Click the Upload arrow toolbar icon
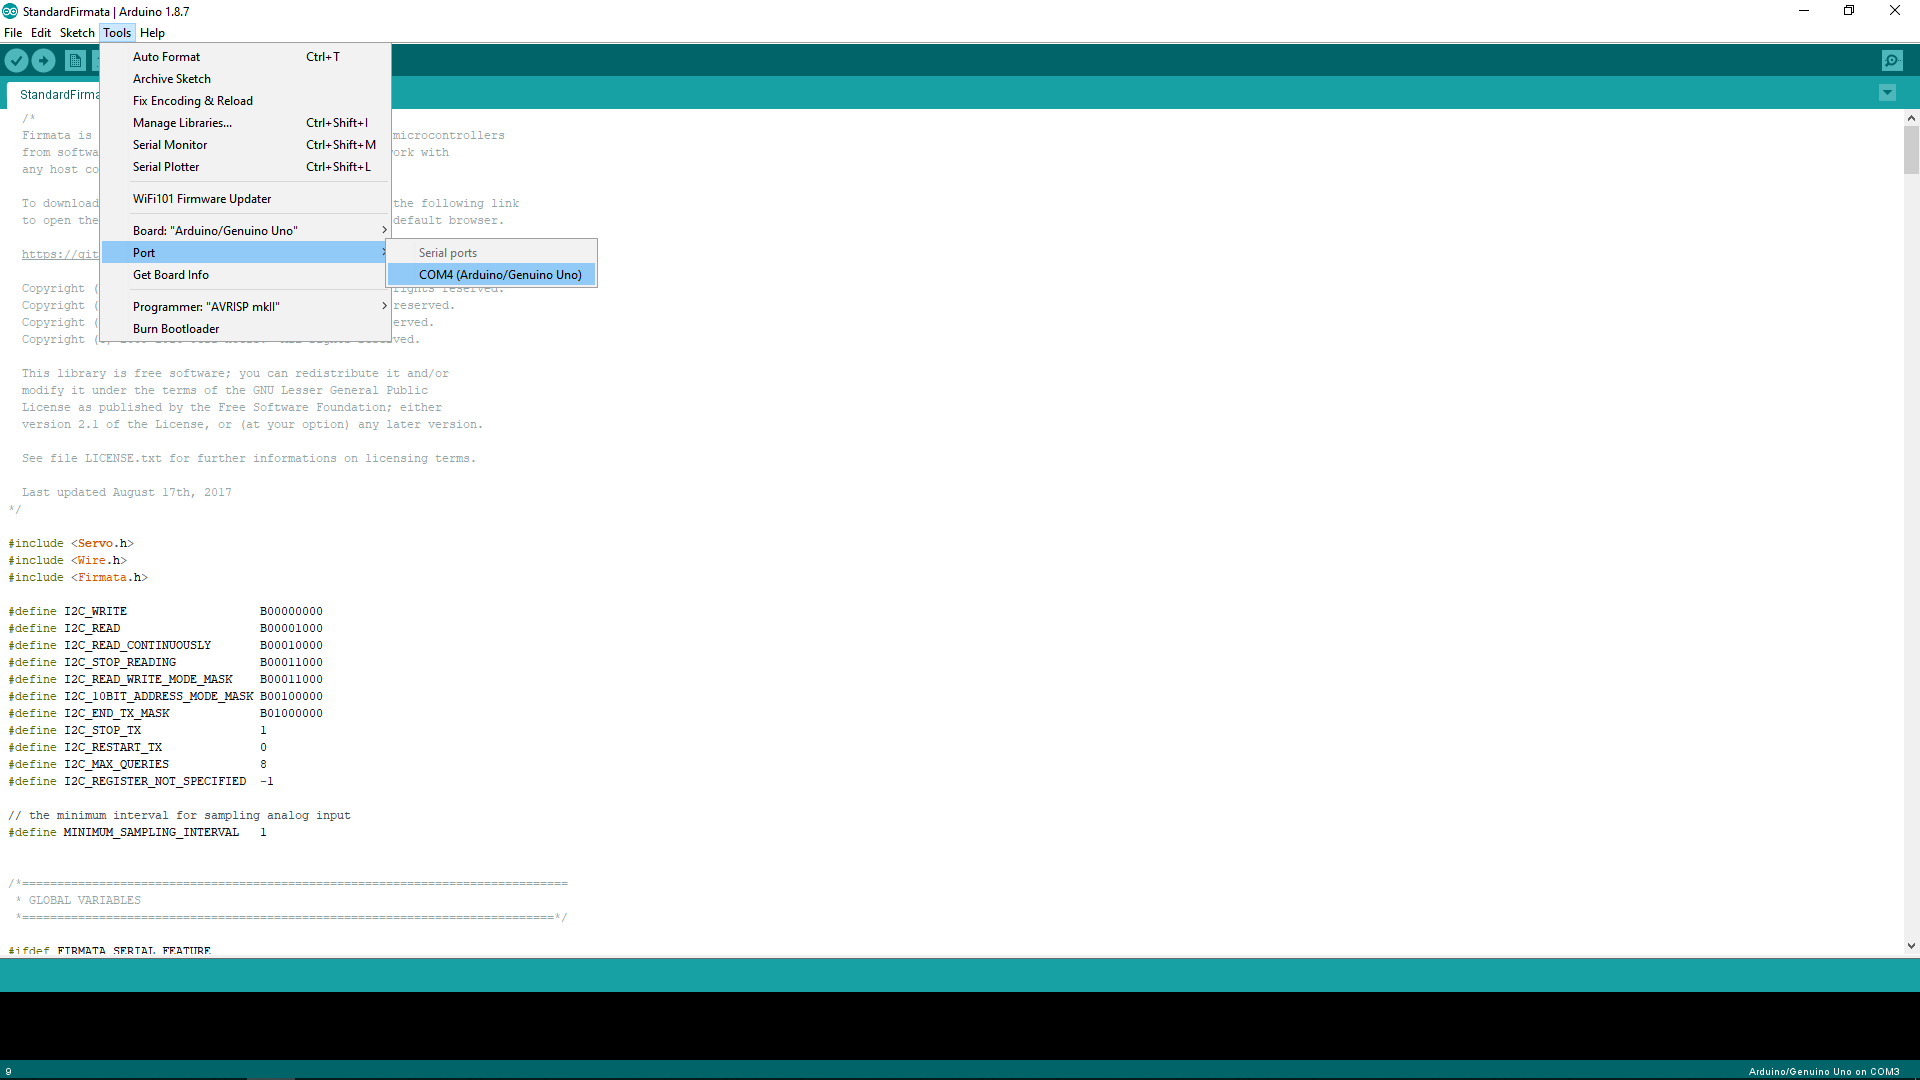Viewport: 1920px width, 1080px height. pos(44,61)
